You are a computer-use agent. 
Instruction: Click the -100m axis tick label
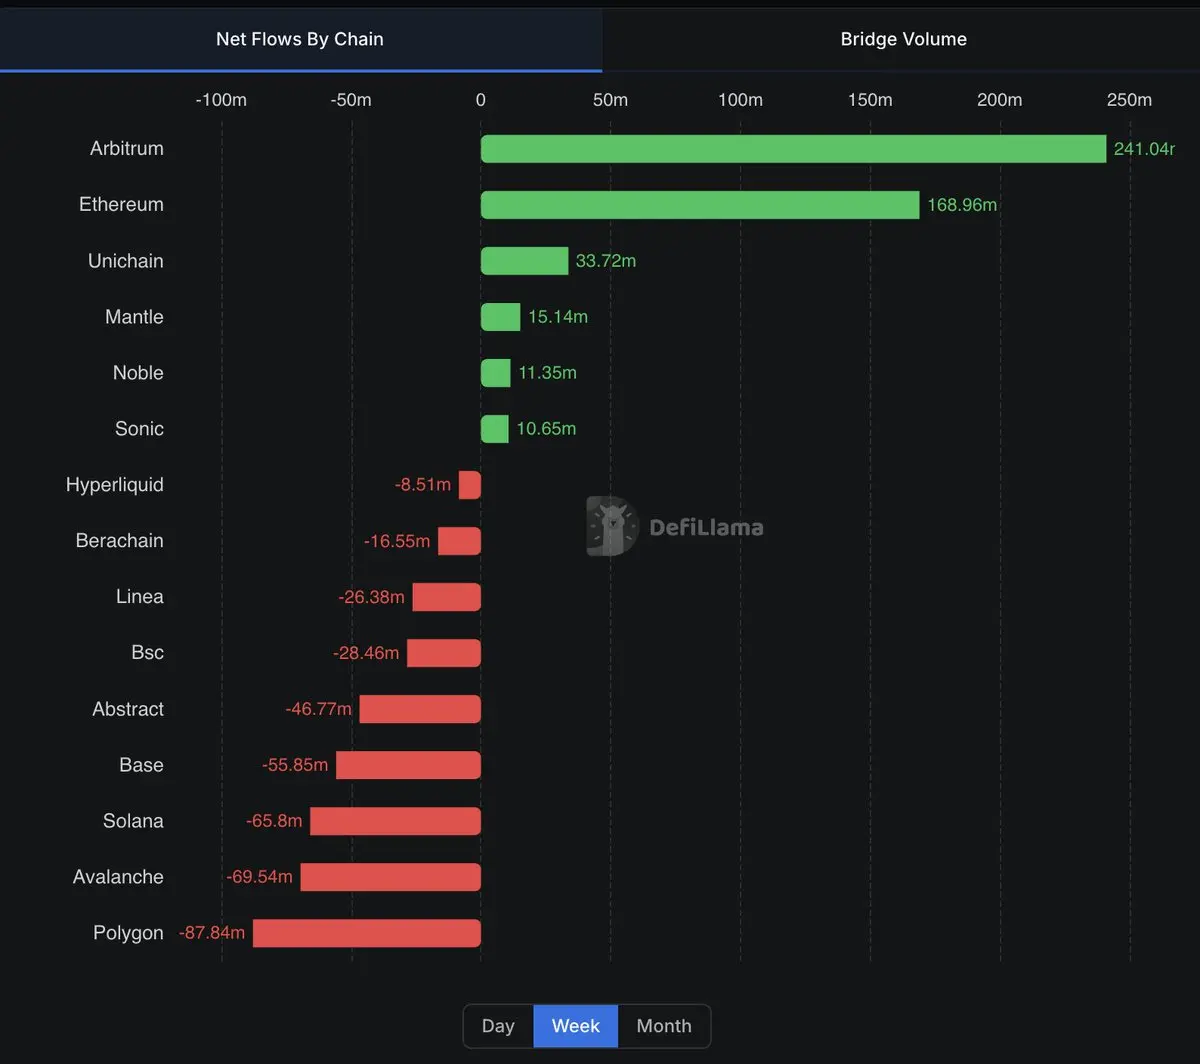click(x=221, y=100)
